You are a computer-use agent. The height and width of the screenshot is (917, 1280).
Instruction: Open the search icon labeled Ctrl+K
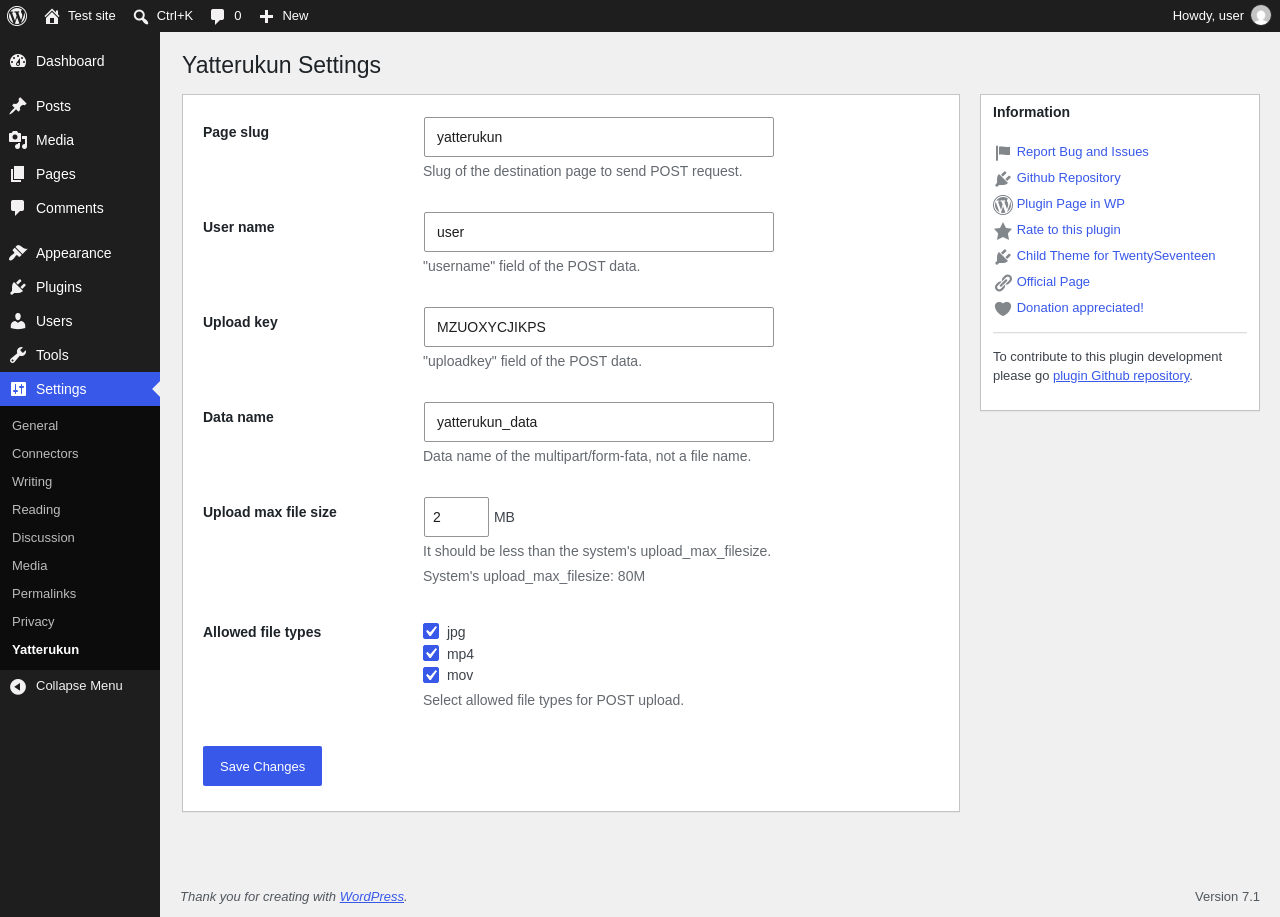[x=141, y=16]
